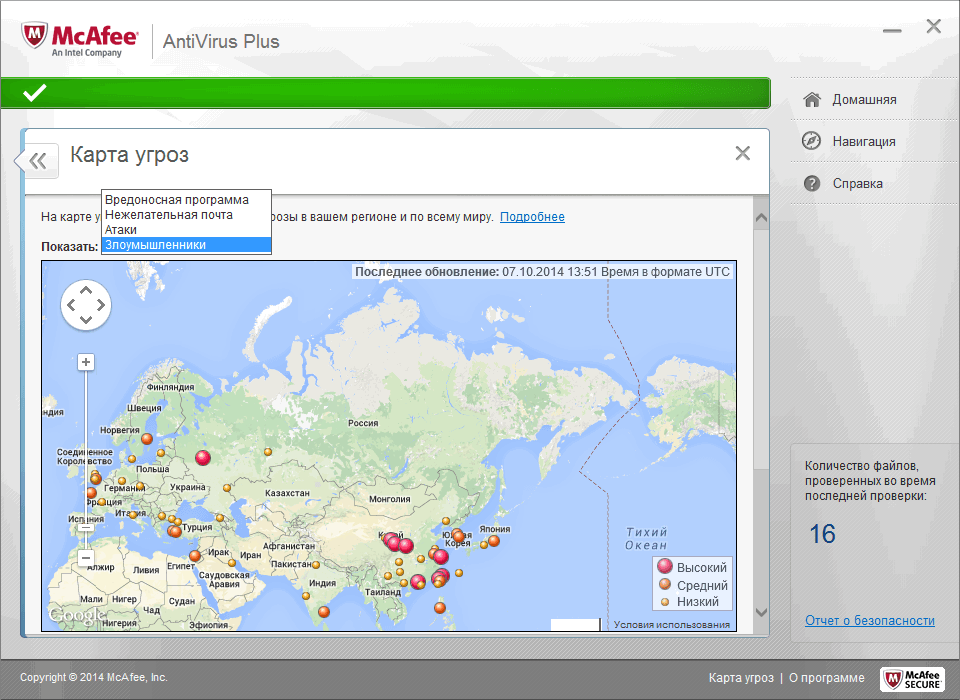Toggle the Высокий threat legend entry

(x=690, y=566)
